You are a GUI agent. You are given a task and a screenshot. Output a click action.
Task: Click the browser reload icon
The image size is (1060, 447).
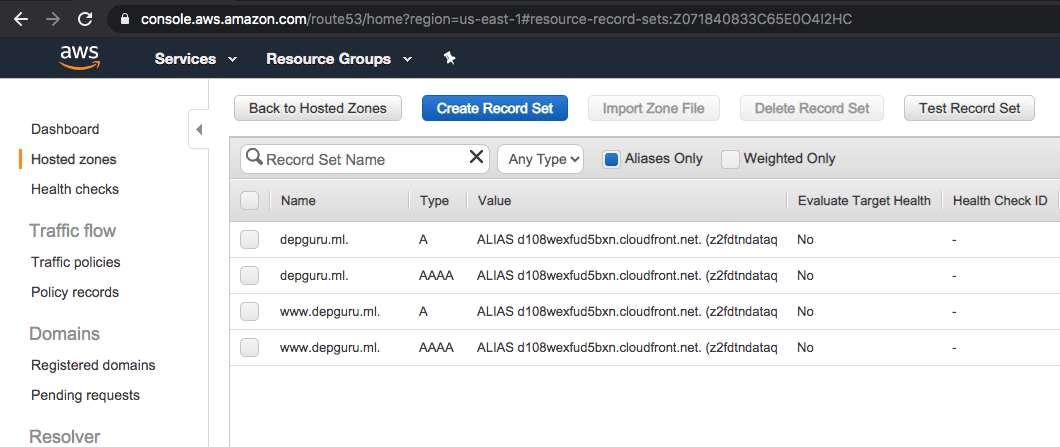click(x=85, y=19)
